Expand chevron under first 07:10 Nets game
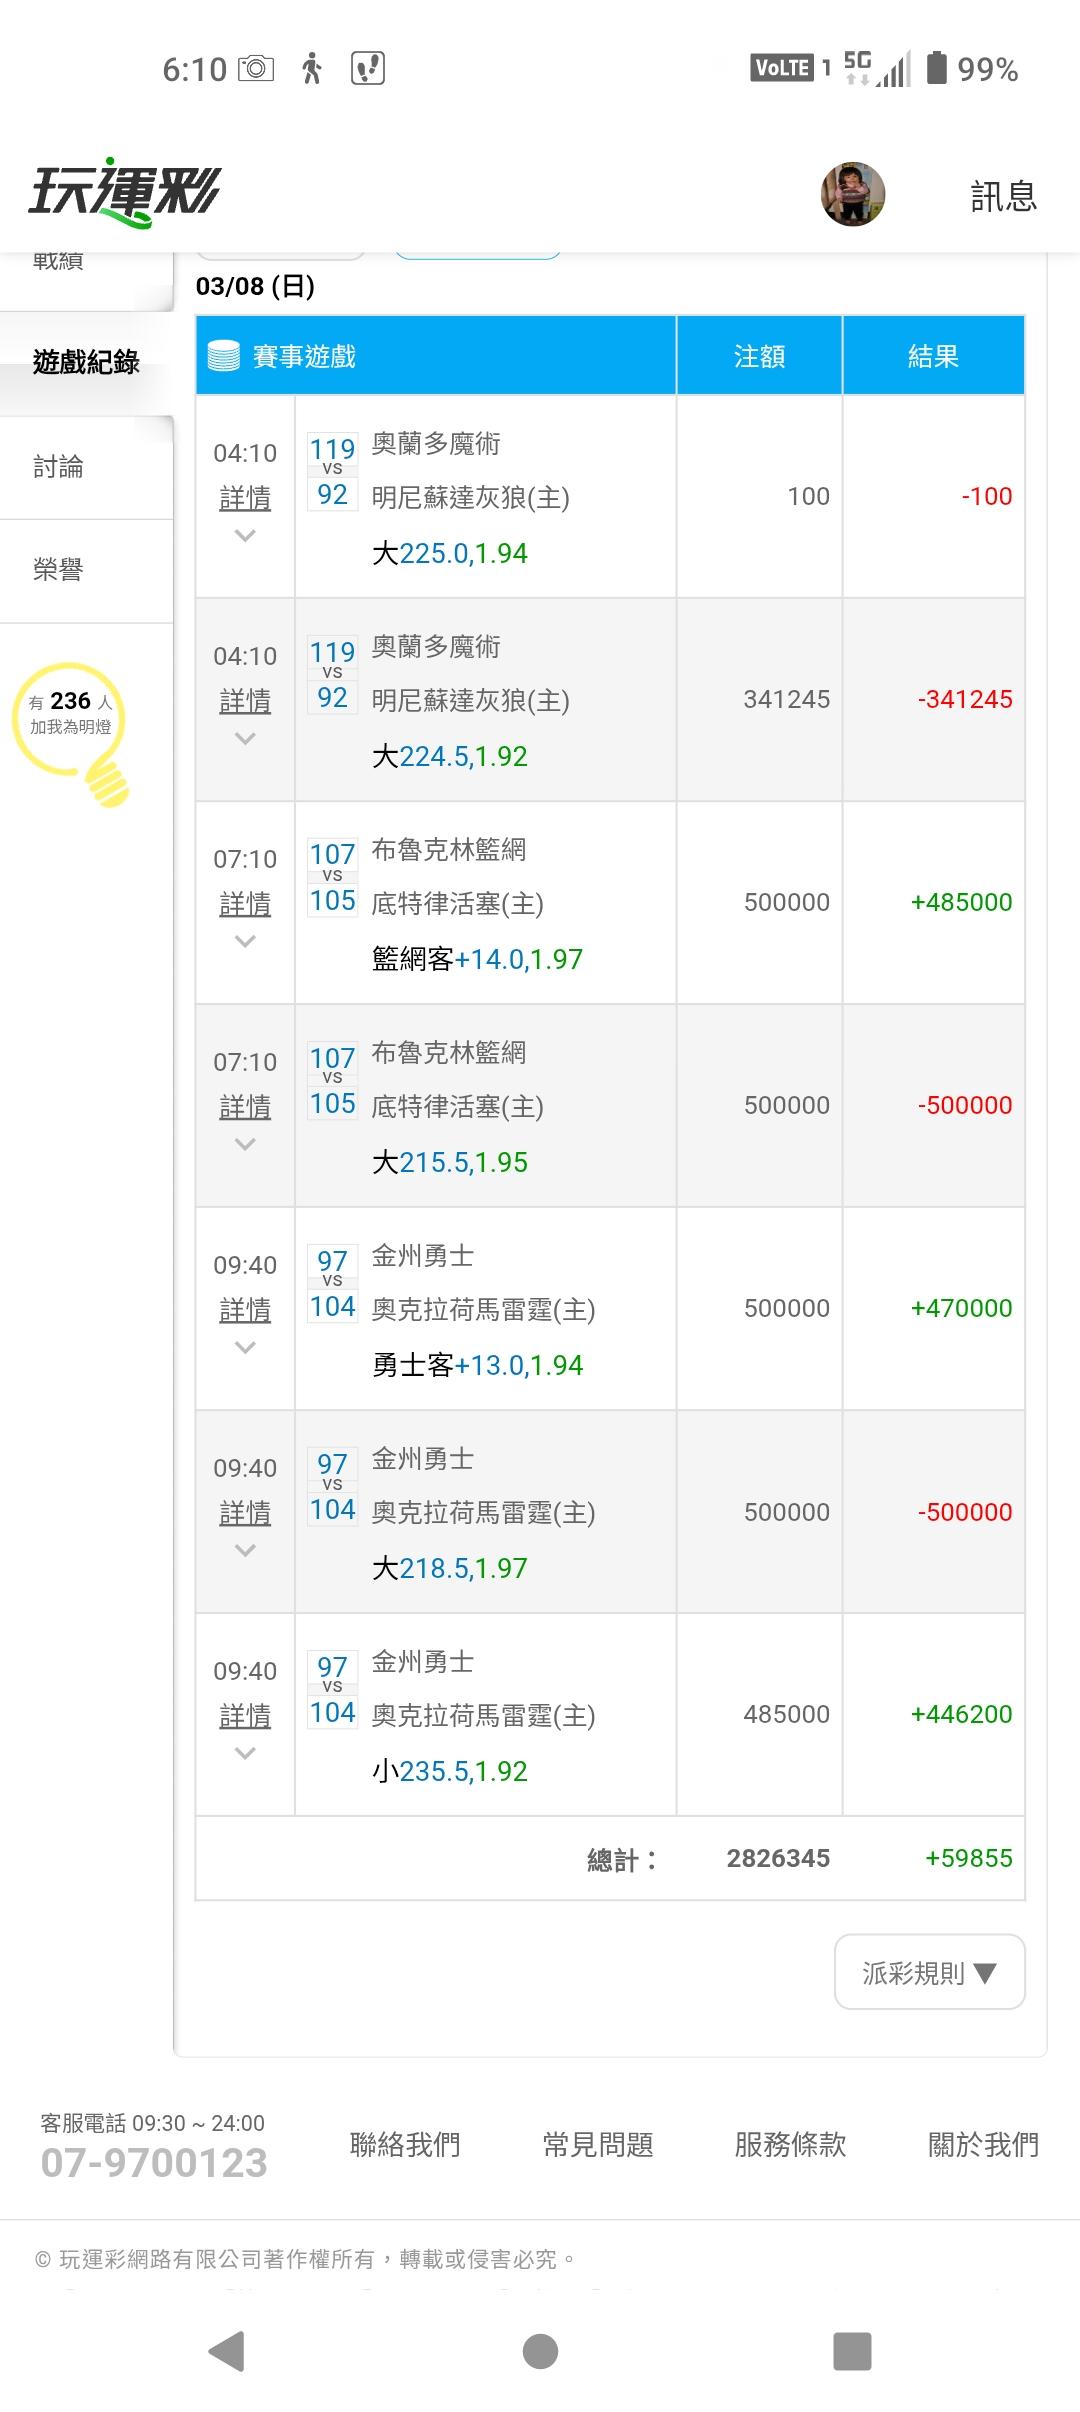The width and height of the screenshot is (1080, 2412). [x=245, y=942]
